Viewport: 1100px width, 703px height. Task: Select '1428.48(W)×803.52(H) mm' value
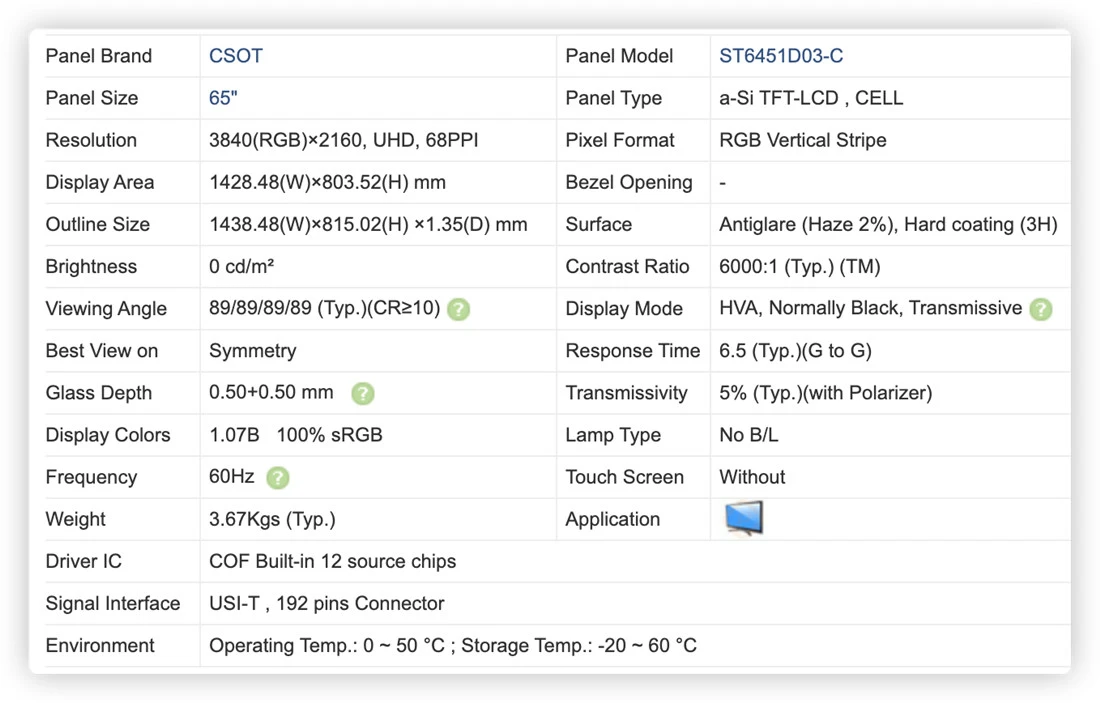click(x=327, y=182)
